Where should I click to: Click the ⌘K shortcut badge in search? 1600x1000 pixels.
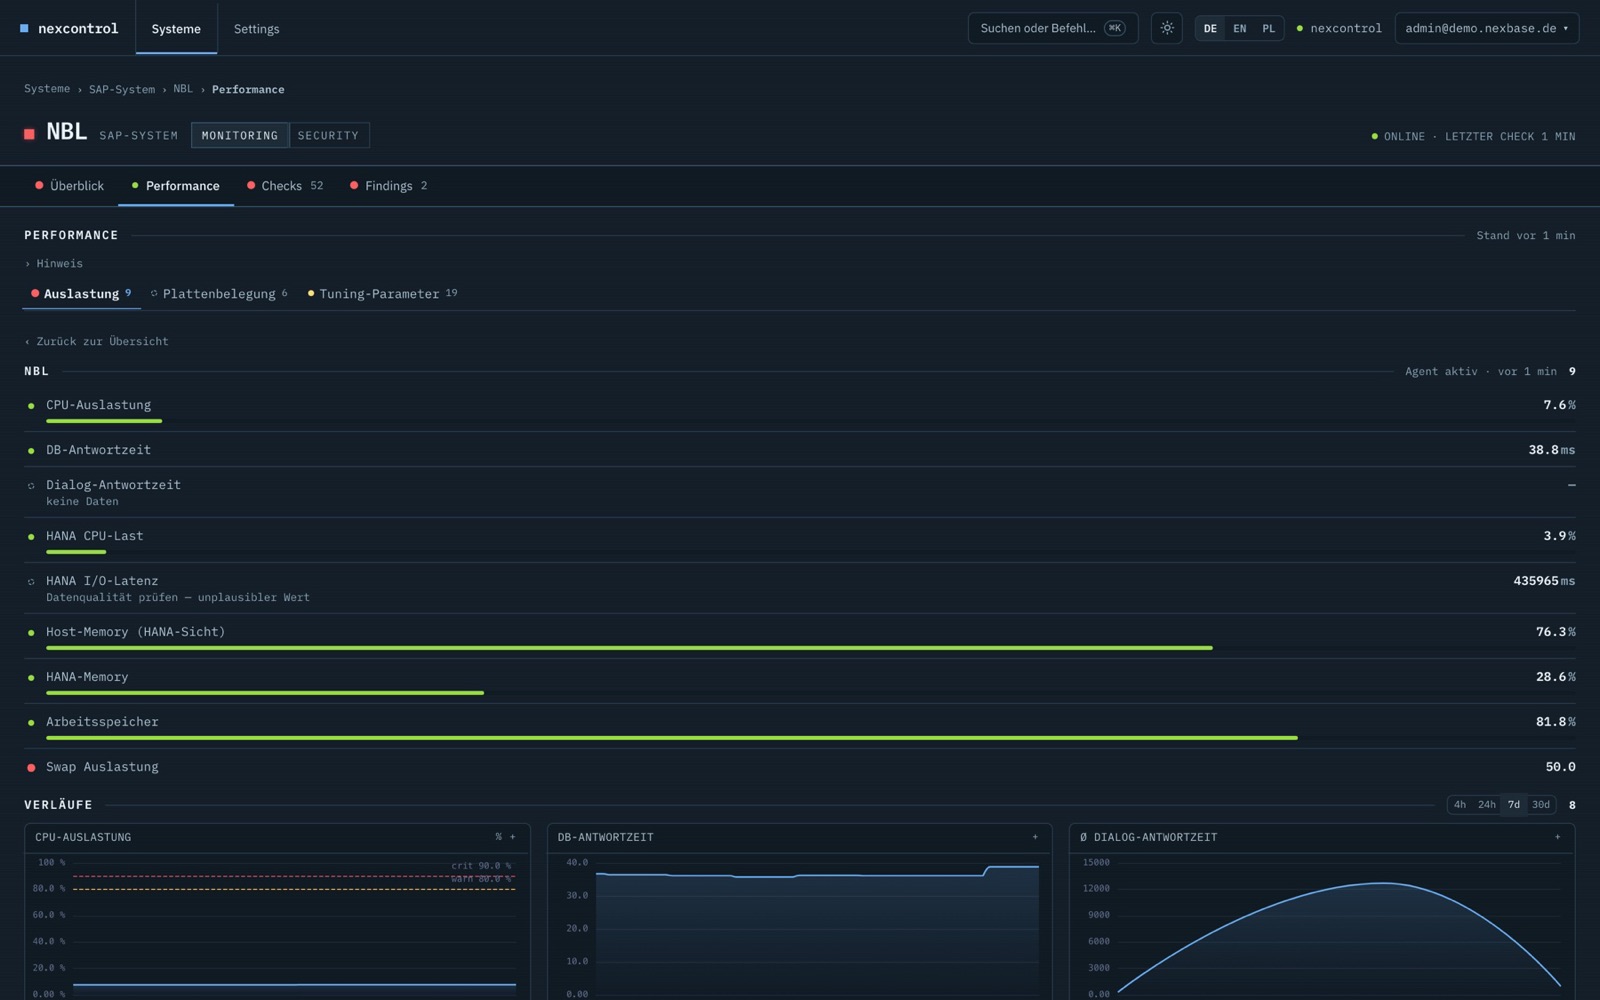1114,28
